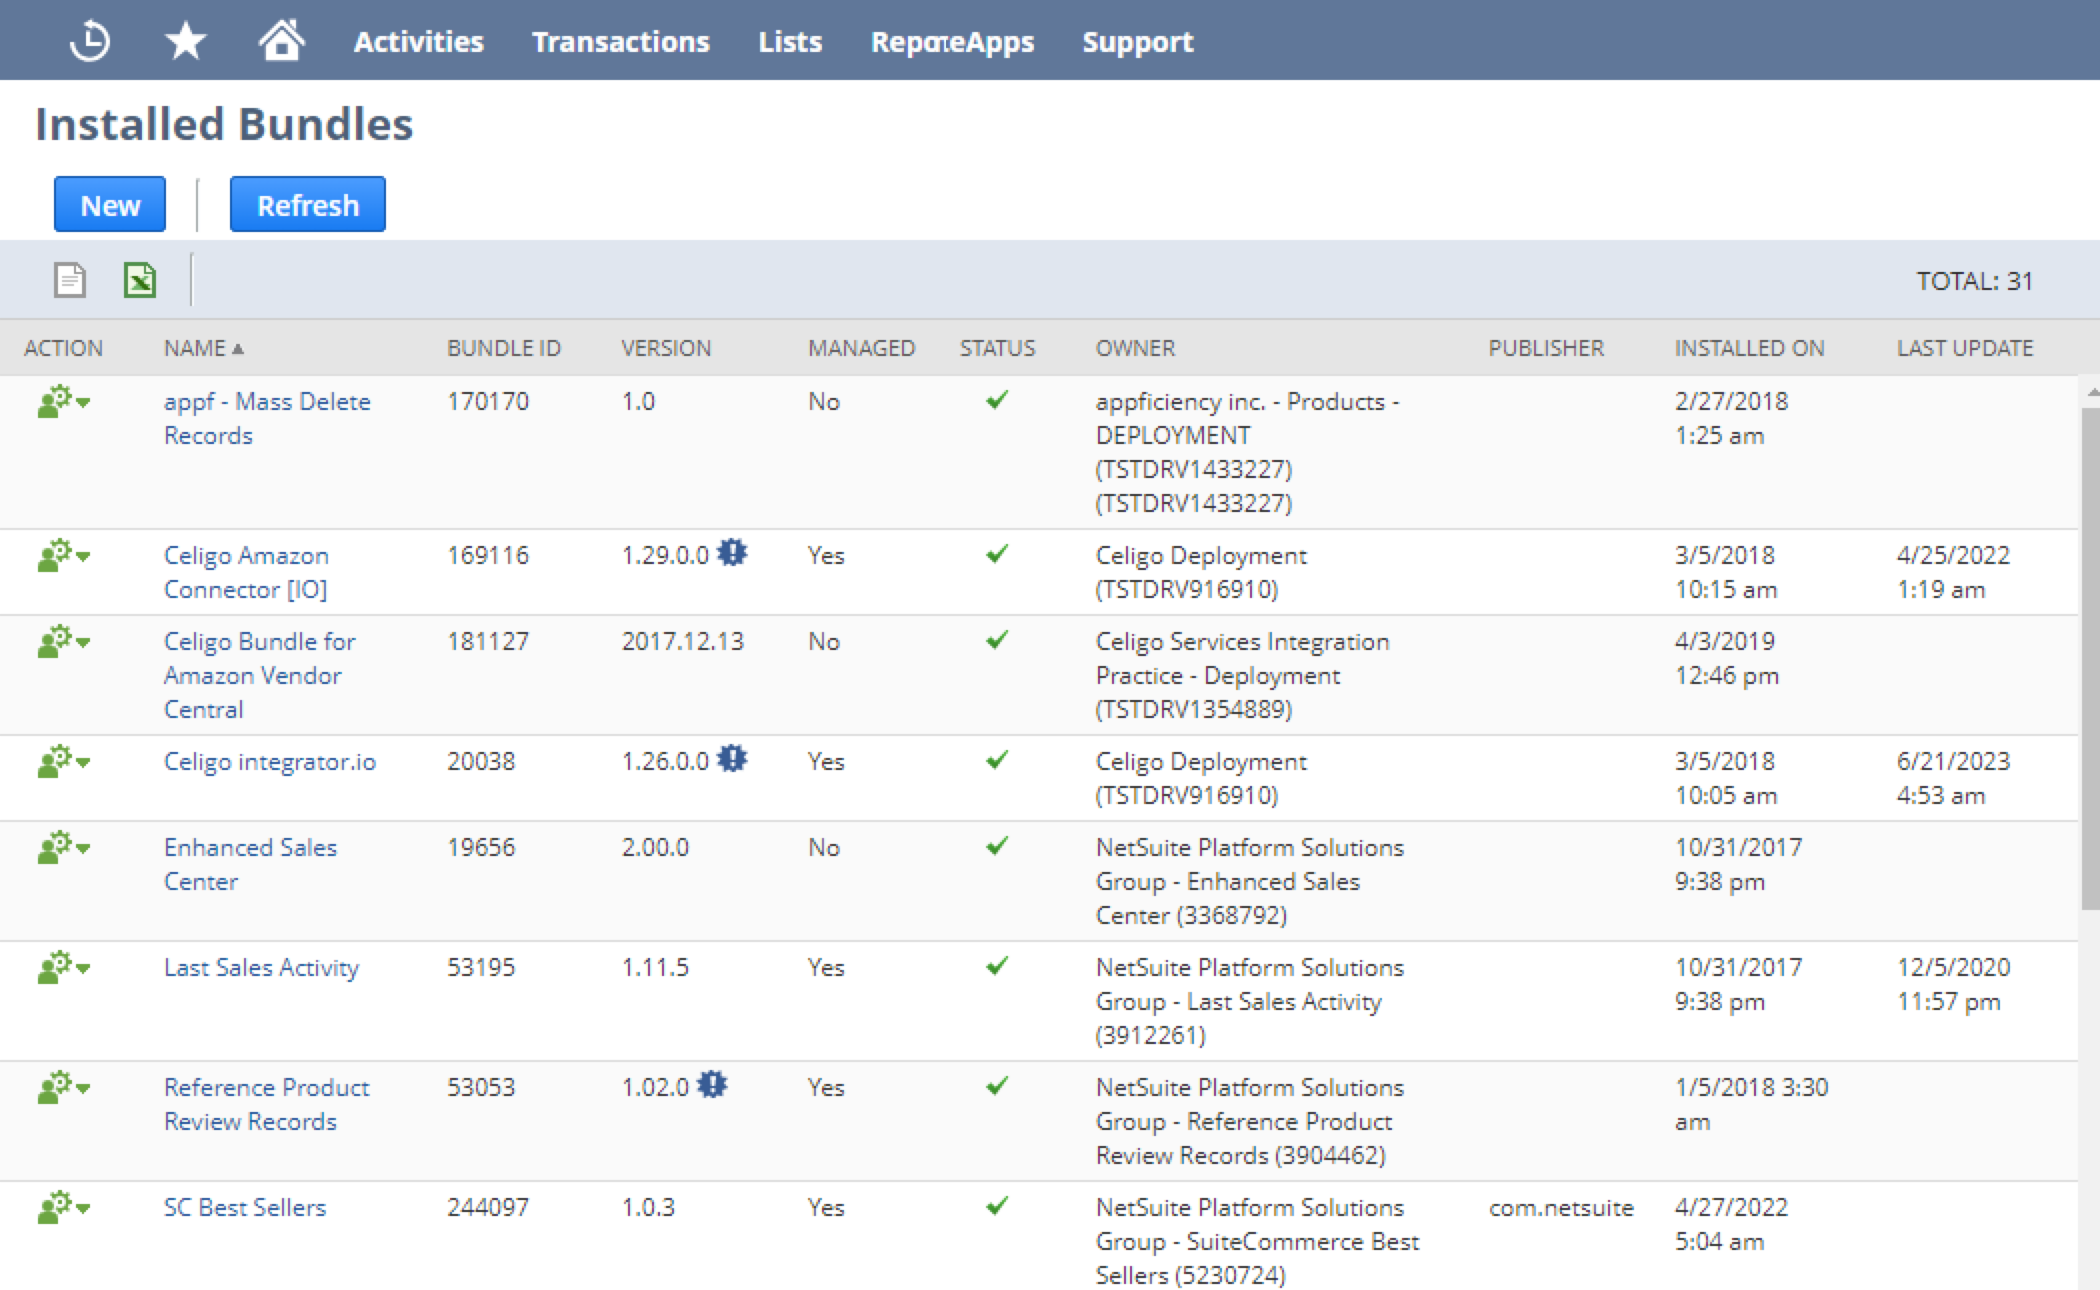Click the vertical scrollbar thumb of the list
The width and height of the screenshot is (2100, 1290).
(x=2090, y=658)
